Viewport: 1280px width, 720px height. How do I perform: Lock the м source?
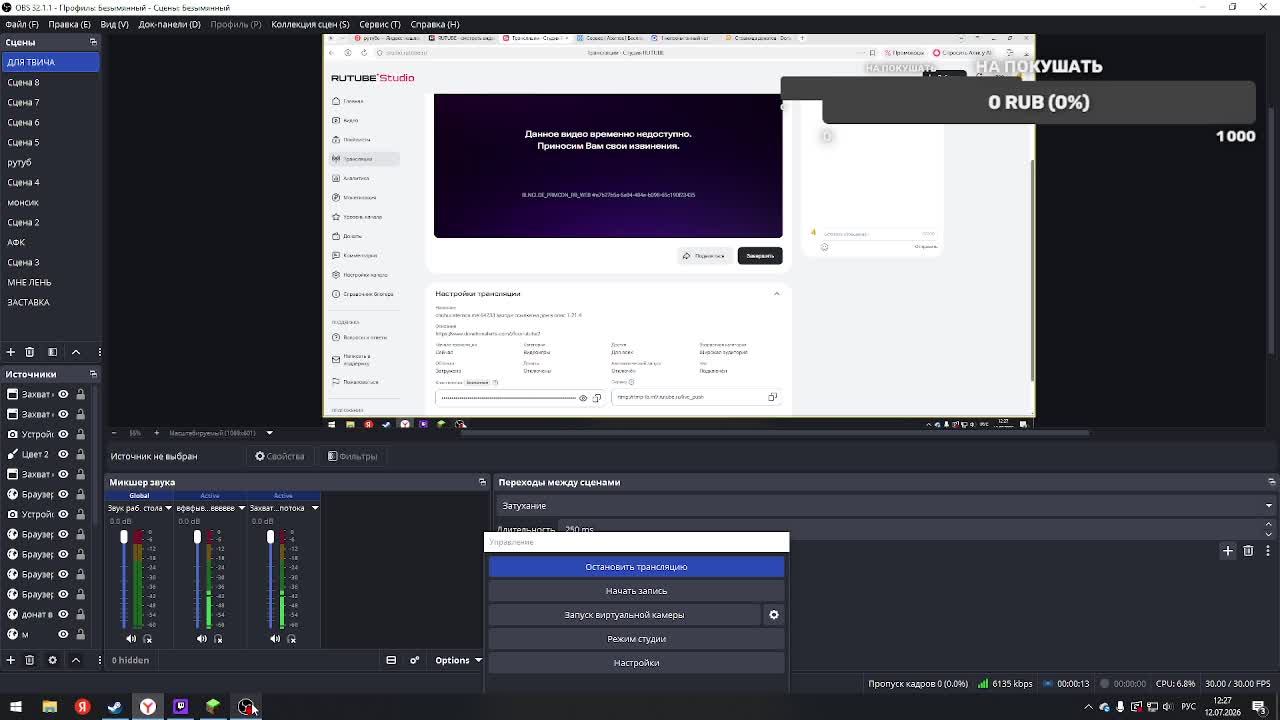(x=81, y=634)
